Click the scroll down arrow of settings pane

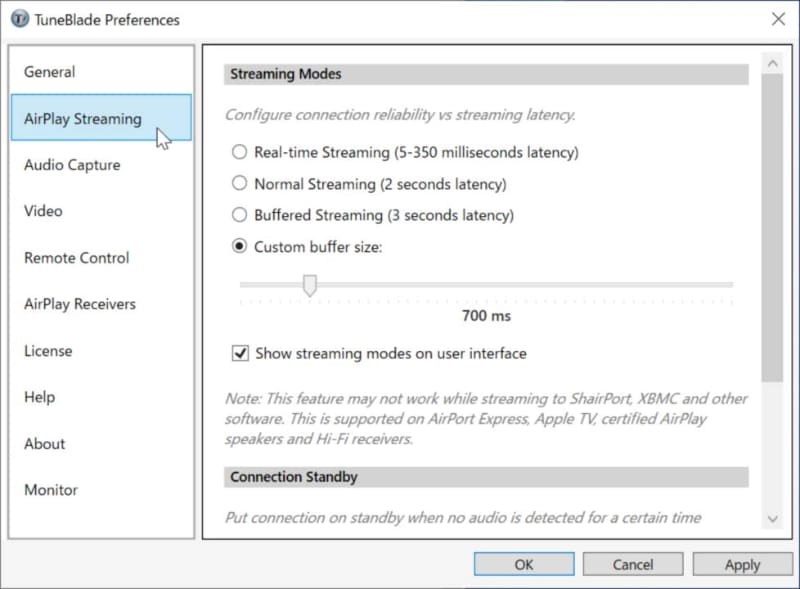point(772,519)
